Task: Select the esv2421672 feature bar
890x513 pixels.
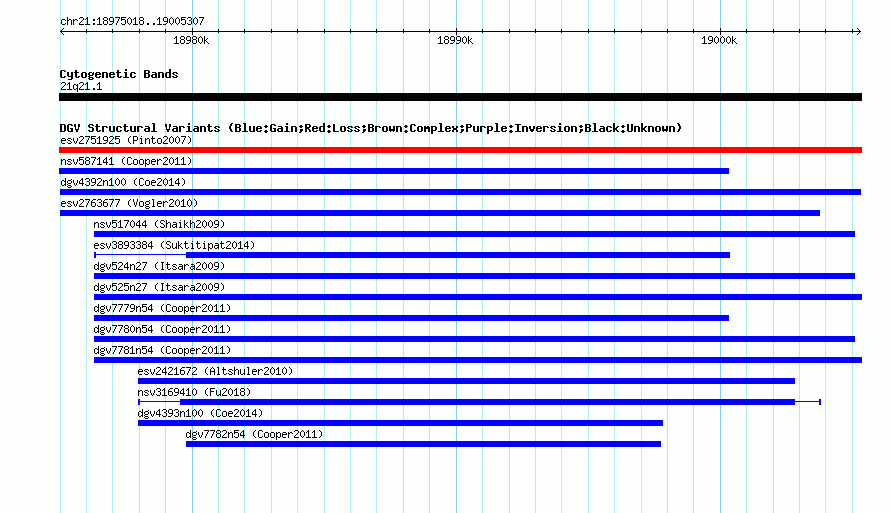Action: 467,381
